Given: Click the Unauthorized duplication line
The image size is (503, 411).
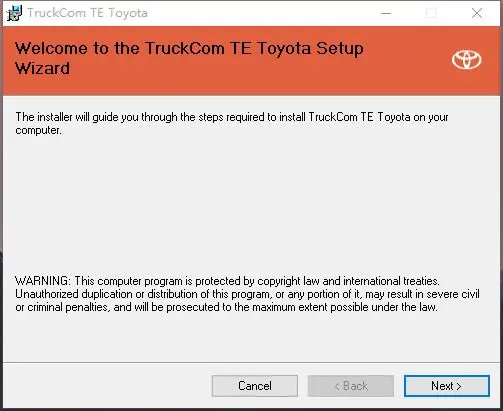Looking at the screenshot, I should pyautogui.click(x=247, y=294).
